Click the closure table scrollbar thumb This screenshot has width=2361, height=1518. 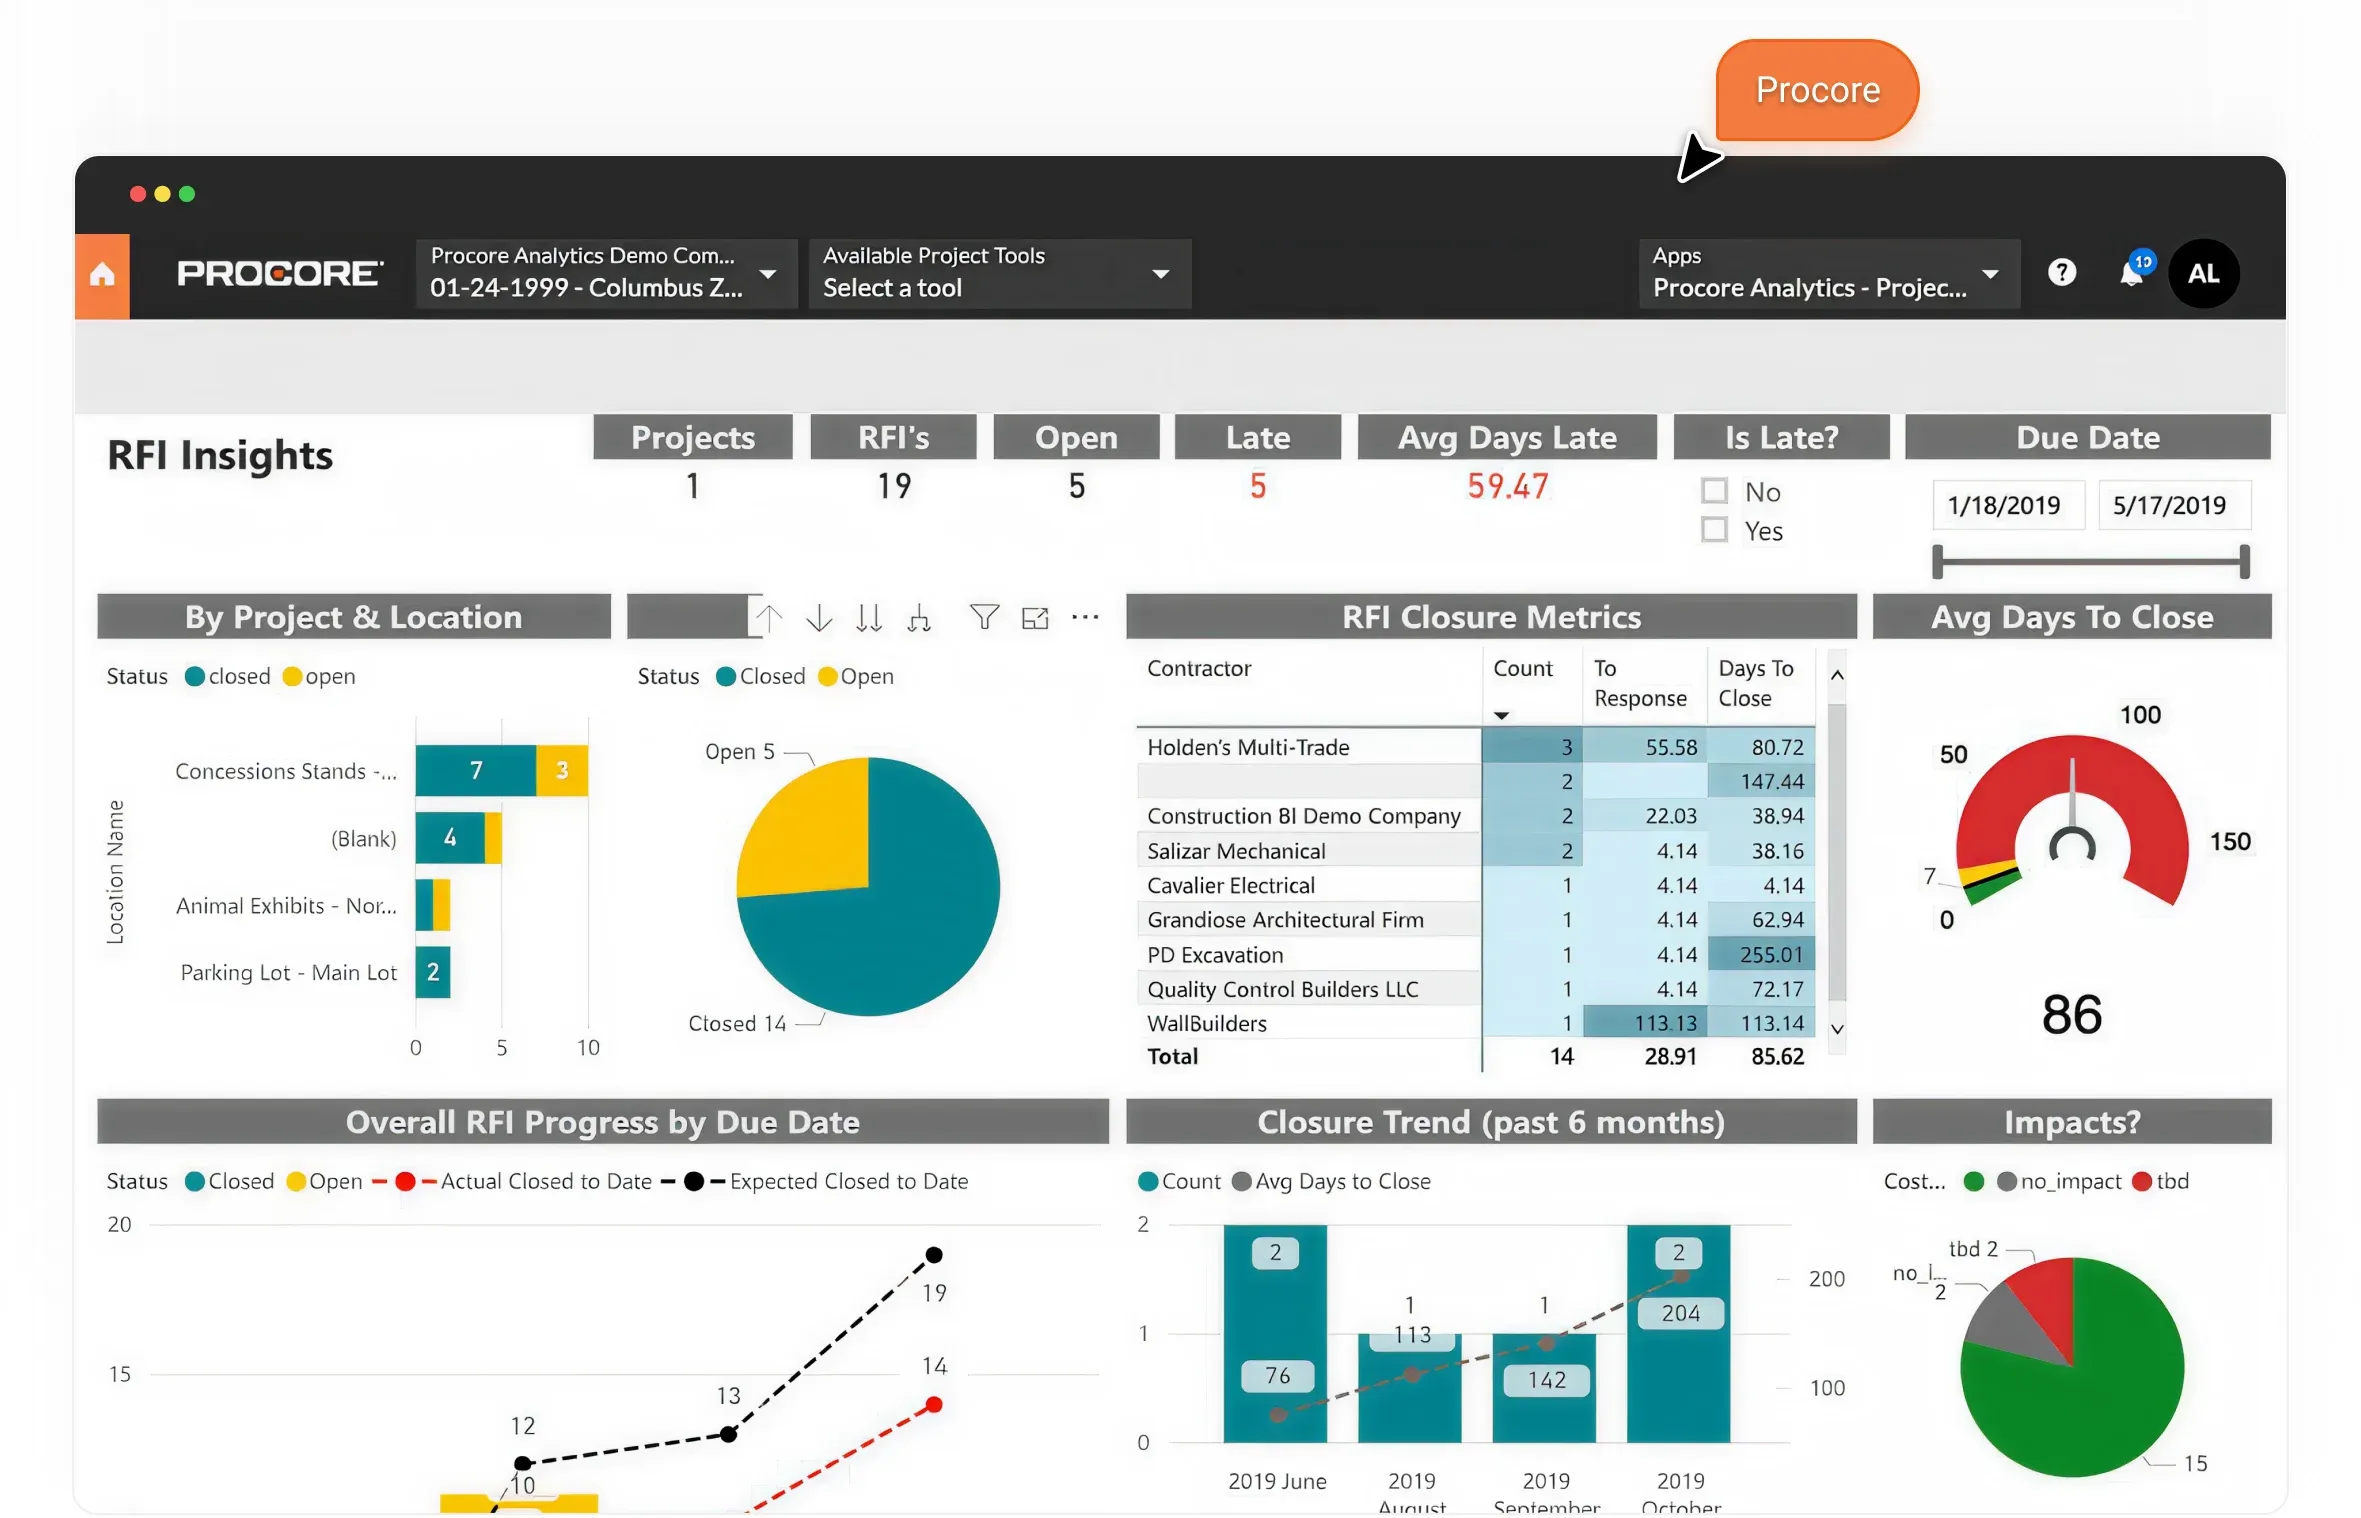tap(1836, 850)
